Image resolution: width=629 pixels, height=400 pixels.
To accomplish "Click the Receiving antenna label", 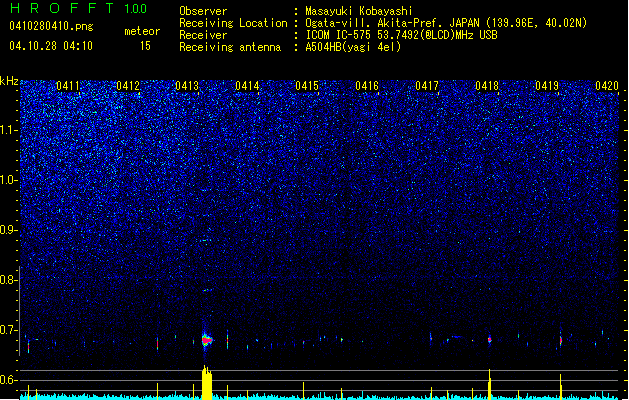I will [230, 47].
